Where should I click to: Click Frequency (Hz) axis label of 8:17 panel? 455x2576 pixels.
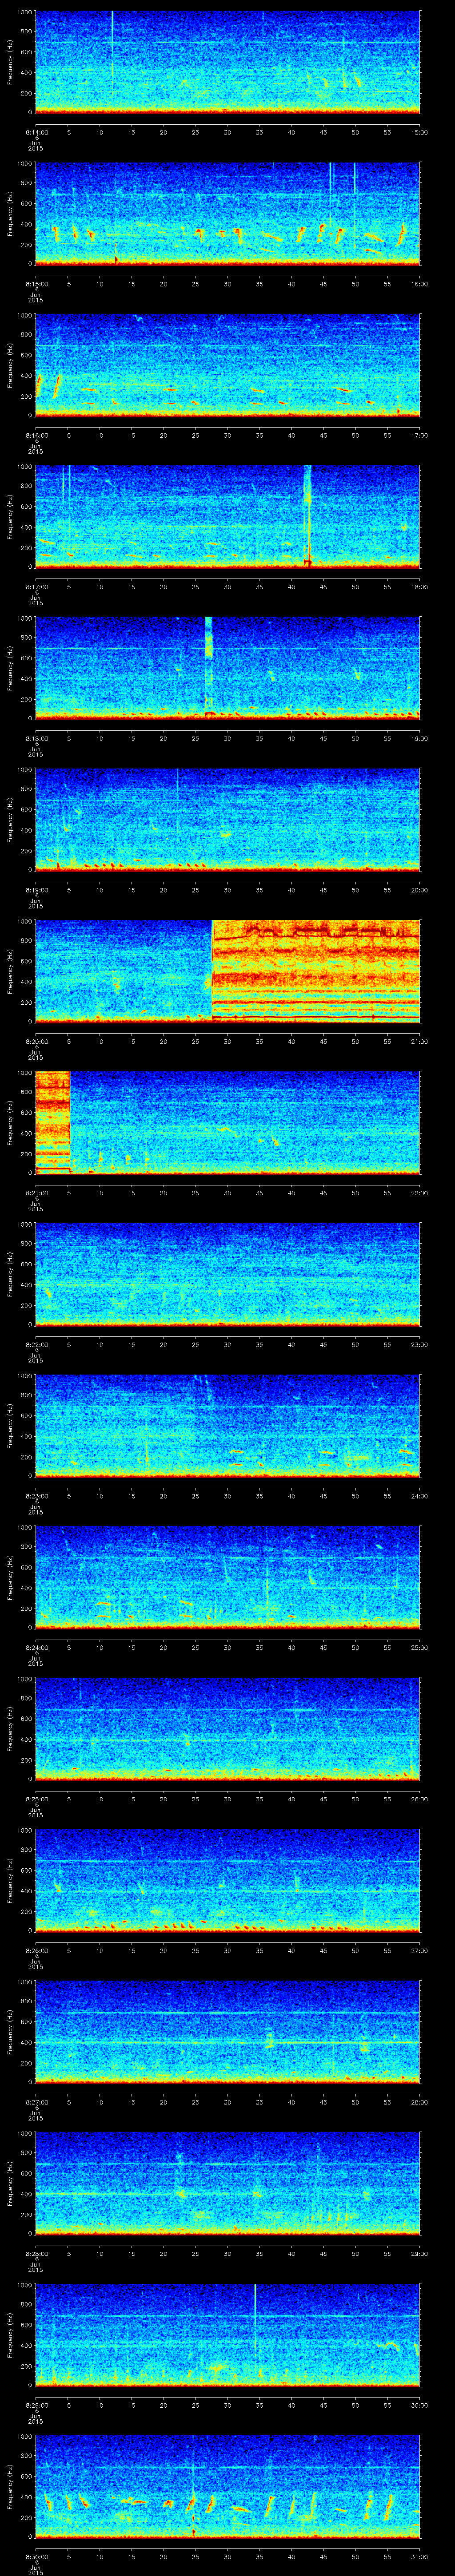pos(10,516)
